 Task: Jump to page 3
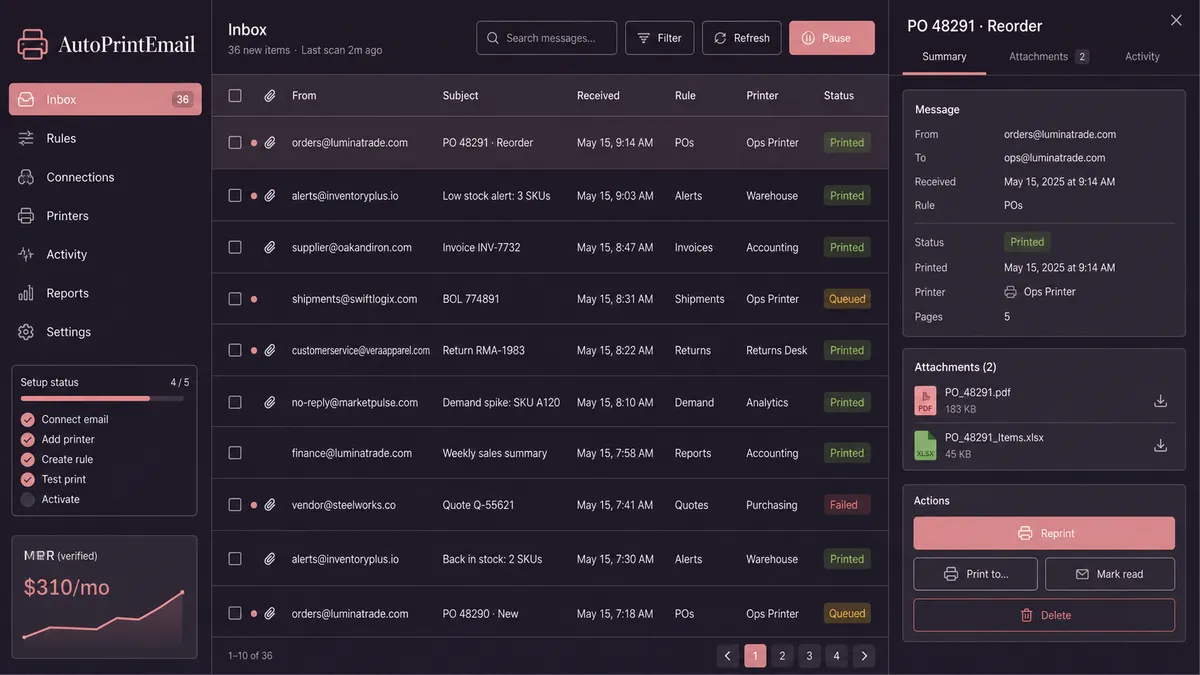(810, 656)
